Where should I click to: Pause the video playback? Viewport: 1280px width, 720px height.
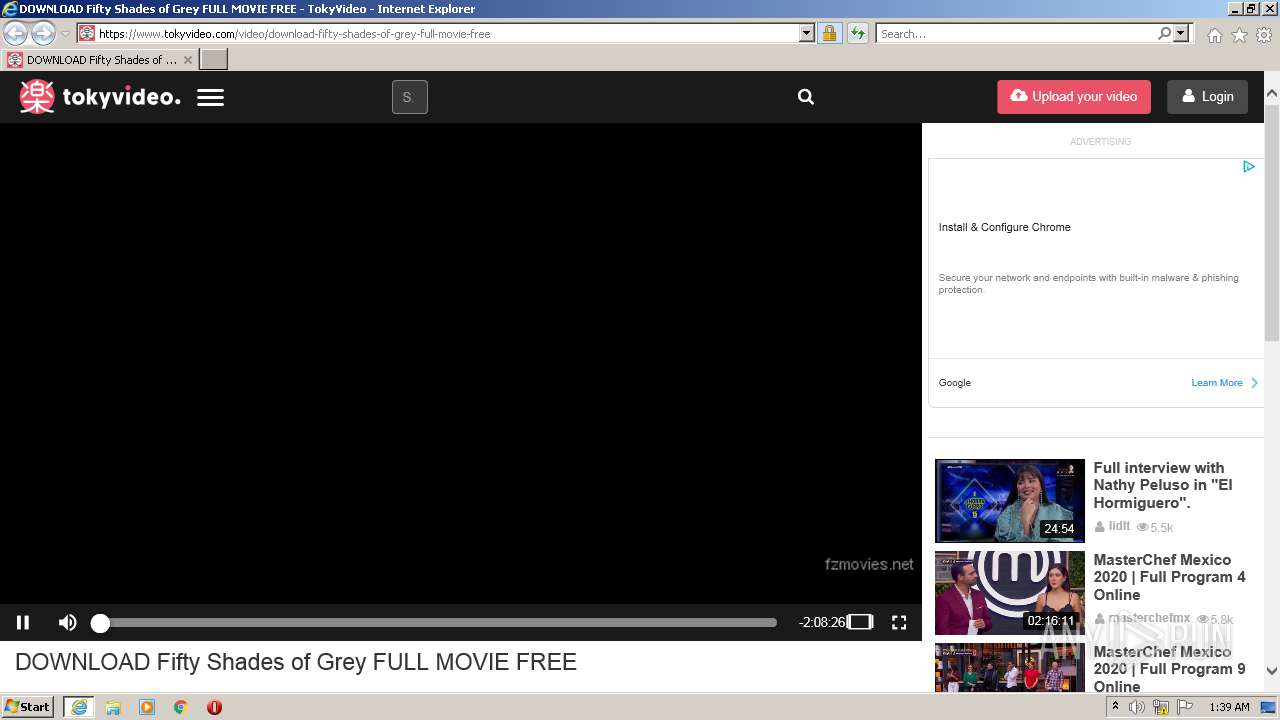point(23,622)
